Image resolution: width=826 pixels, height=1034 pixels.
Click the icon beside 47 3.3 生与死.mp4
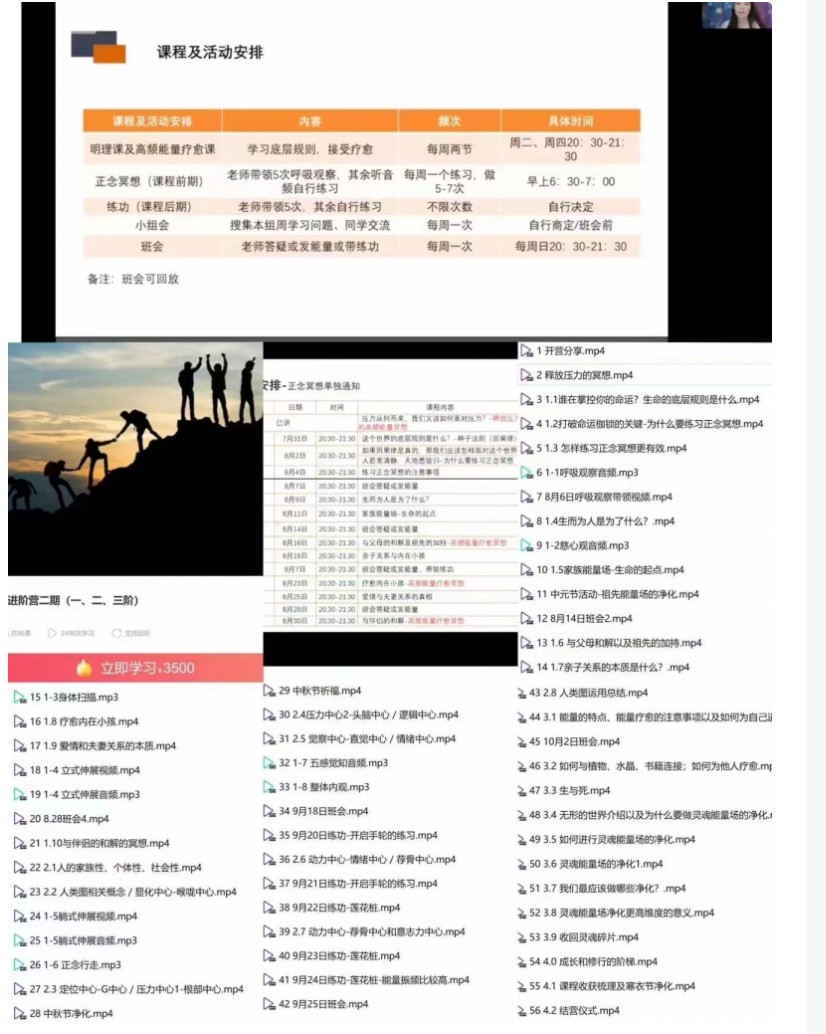pos(521,791)
